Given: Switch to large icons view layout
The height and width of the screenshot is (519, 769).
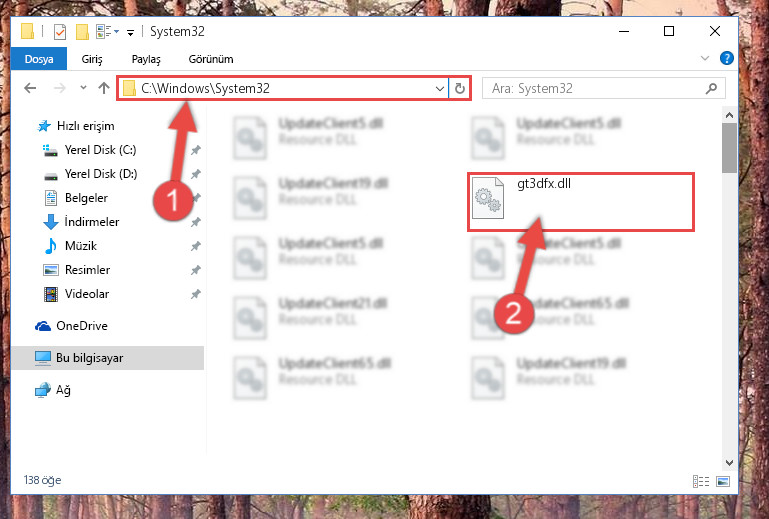Looking at the screenshot, I should [723, 481].
